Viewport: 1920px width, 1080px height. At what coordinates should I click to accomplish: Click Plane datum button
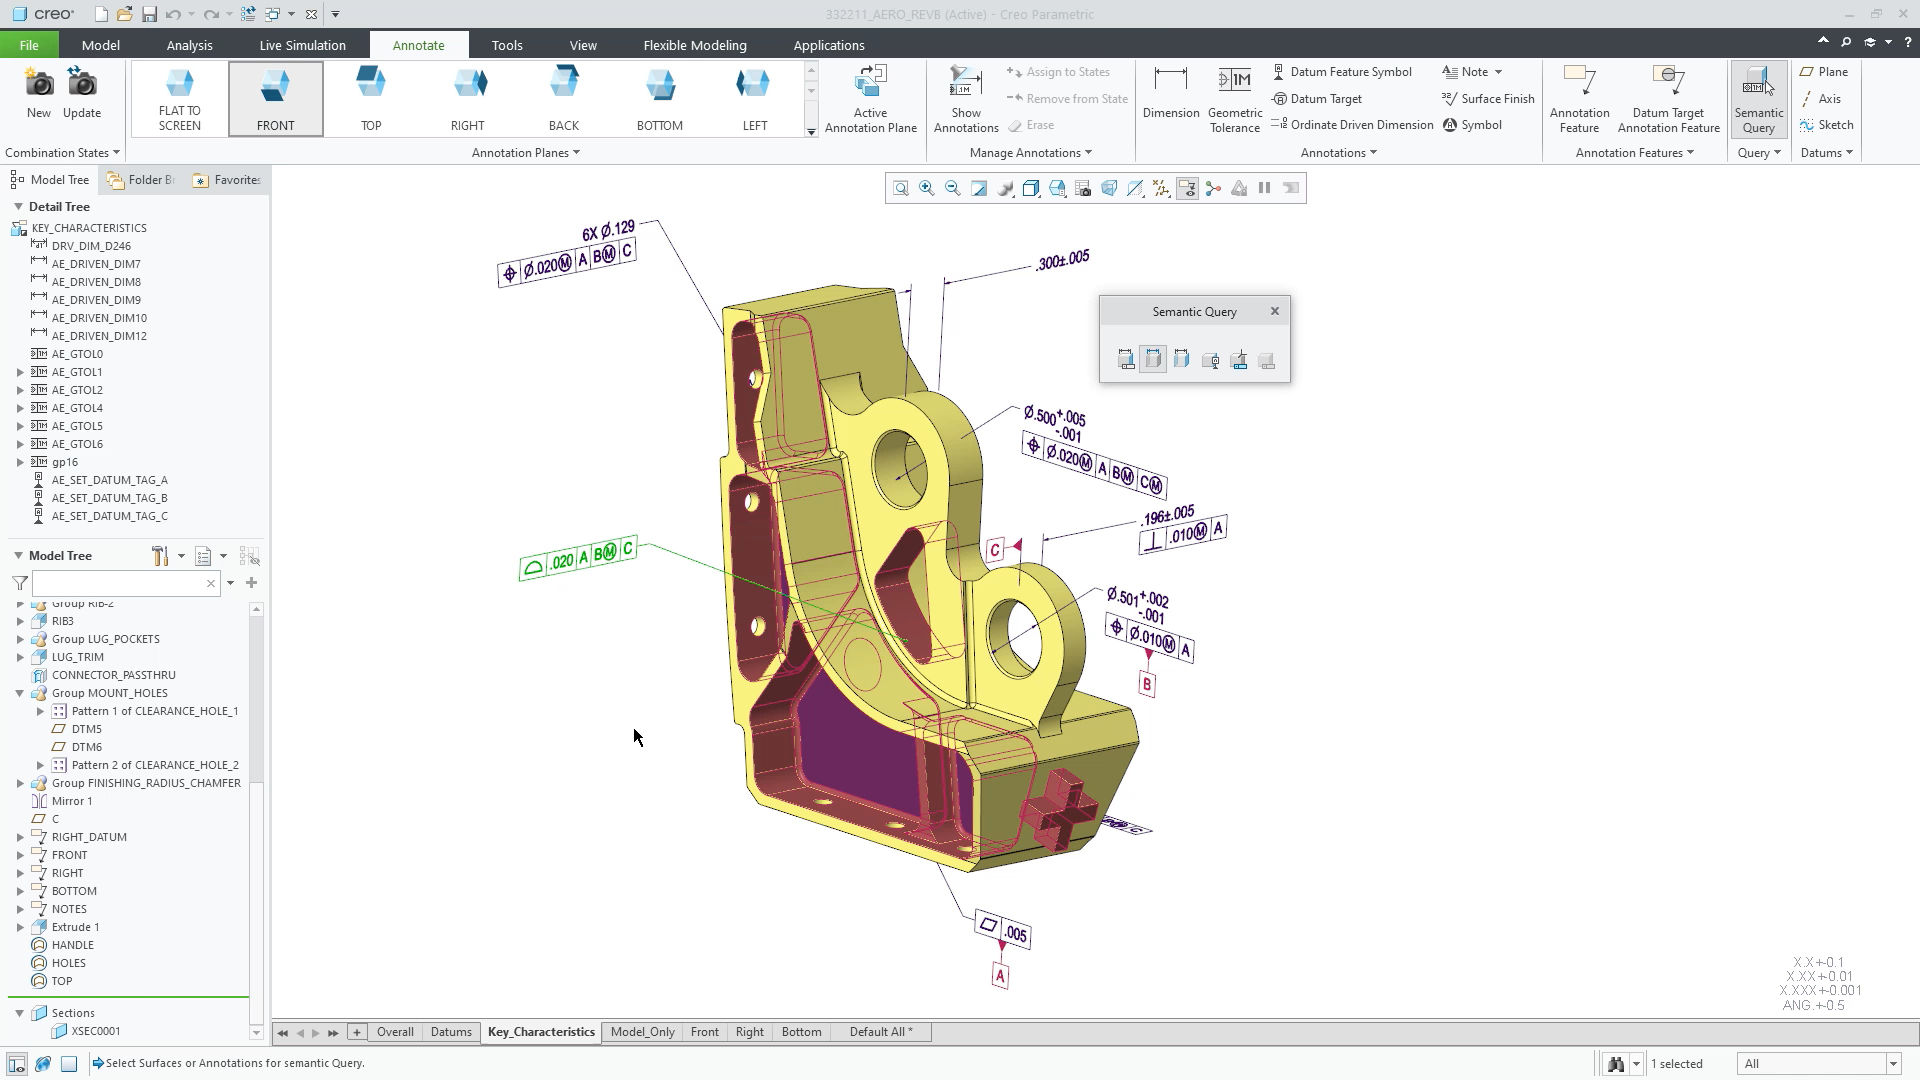coord(1824,72)
